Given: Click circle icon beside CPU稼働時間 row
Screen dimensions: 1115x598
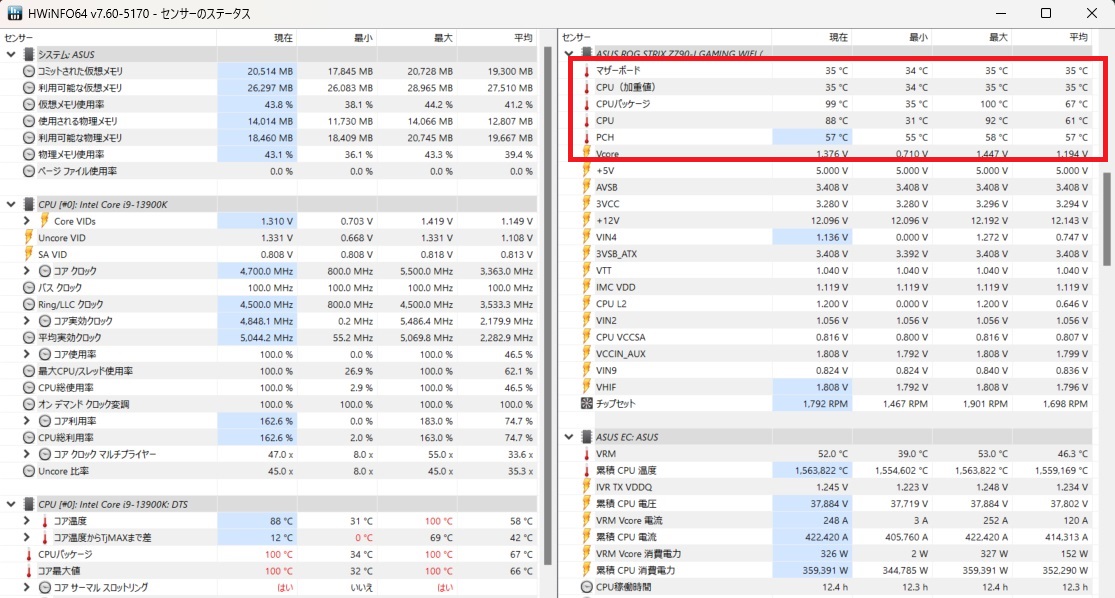Looking at the screenshot, I should click(x=587, y=587).
